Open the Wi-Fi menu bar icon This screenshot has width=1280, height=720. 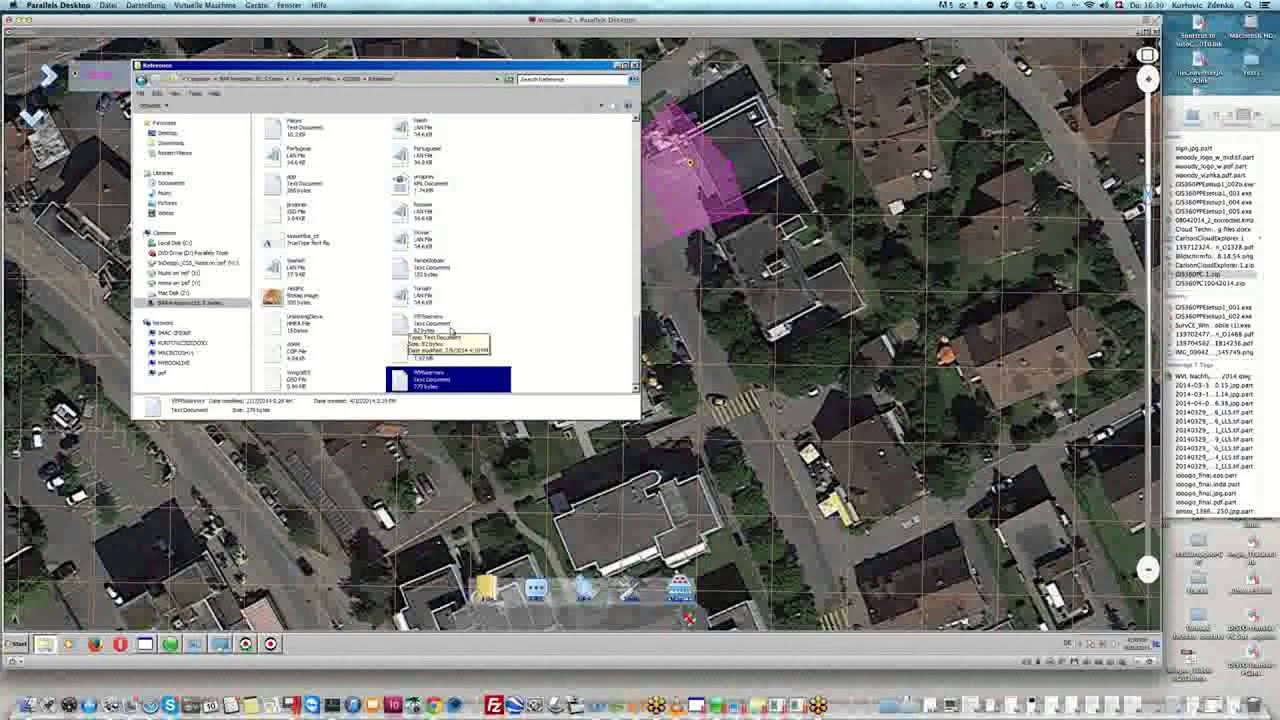1088,5
